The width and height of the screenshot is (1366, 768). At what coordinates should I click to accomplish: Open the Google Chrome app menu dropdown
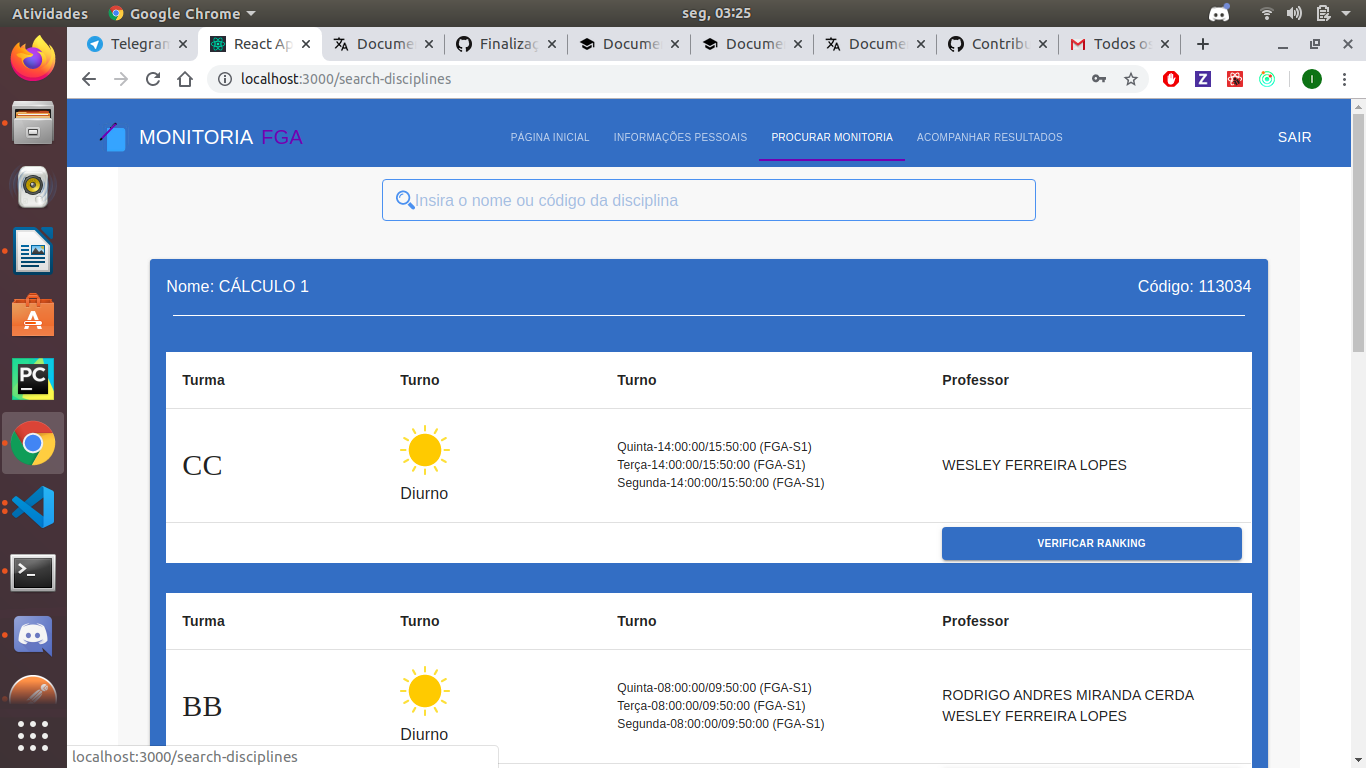[x=181, y=13]
